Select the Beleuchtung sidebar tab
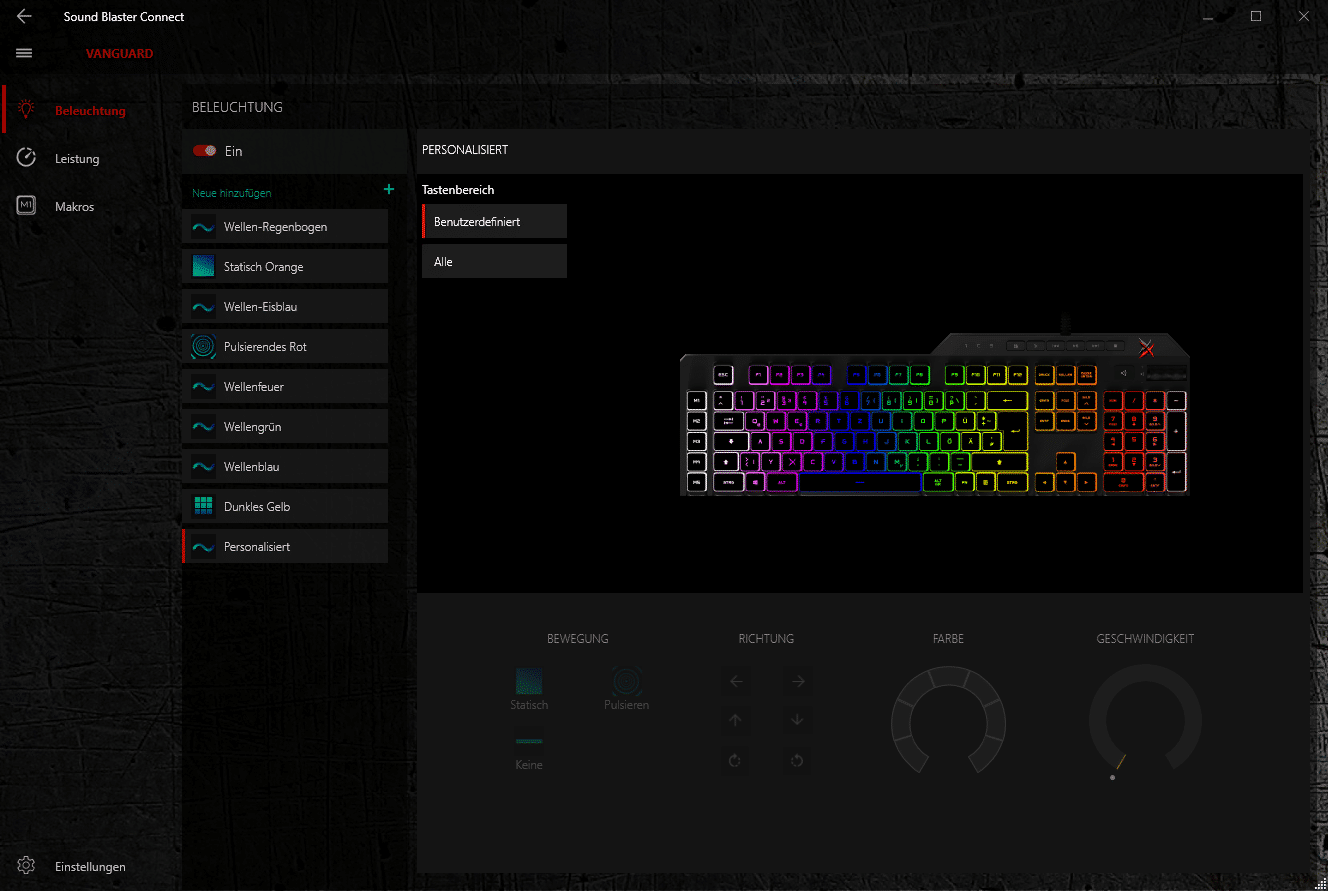This screenshot has width=1328, height=891. [x=90, y=110]
